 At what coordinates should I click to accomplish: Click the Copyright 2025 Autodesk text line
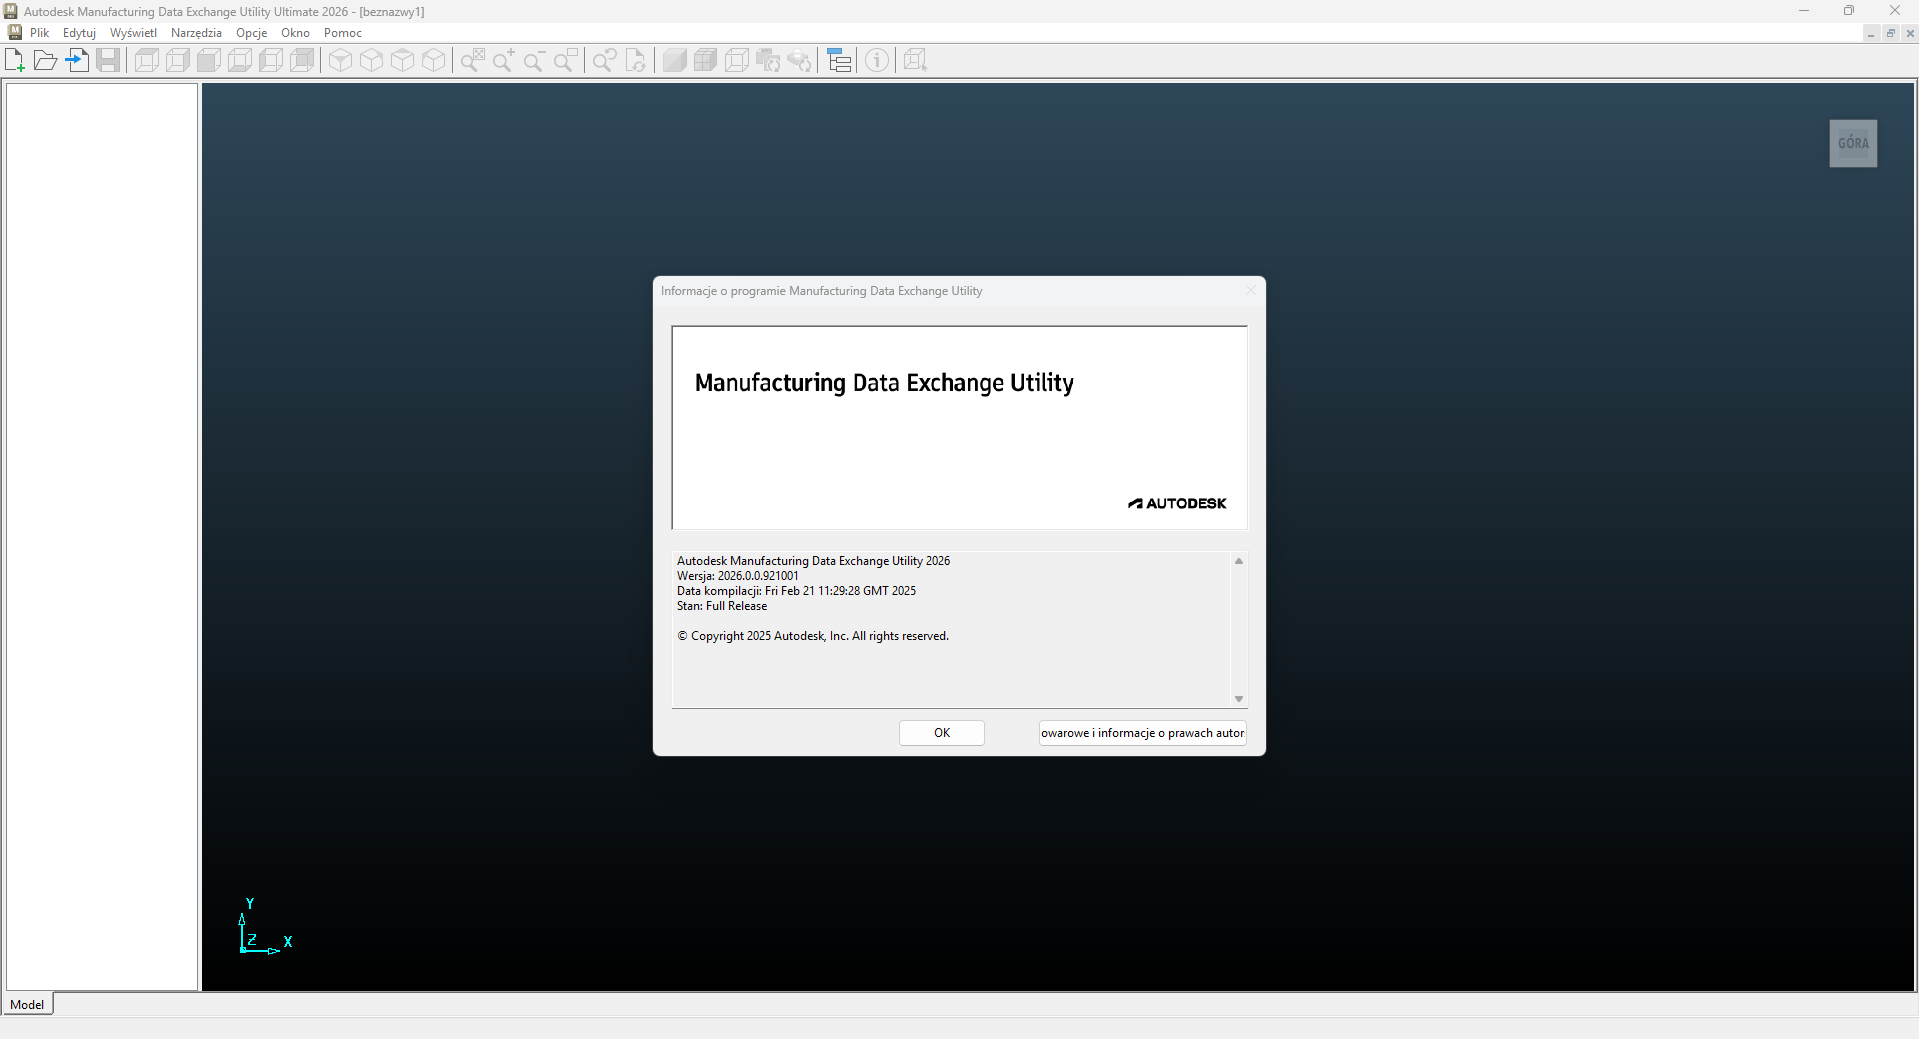pyautogui.click(x=813, y=636)
